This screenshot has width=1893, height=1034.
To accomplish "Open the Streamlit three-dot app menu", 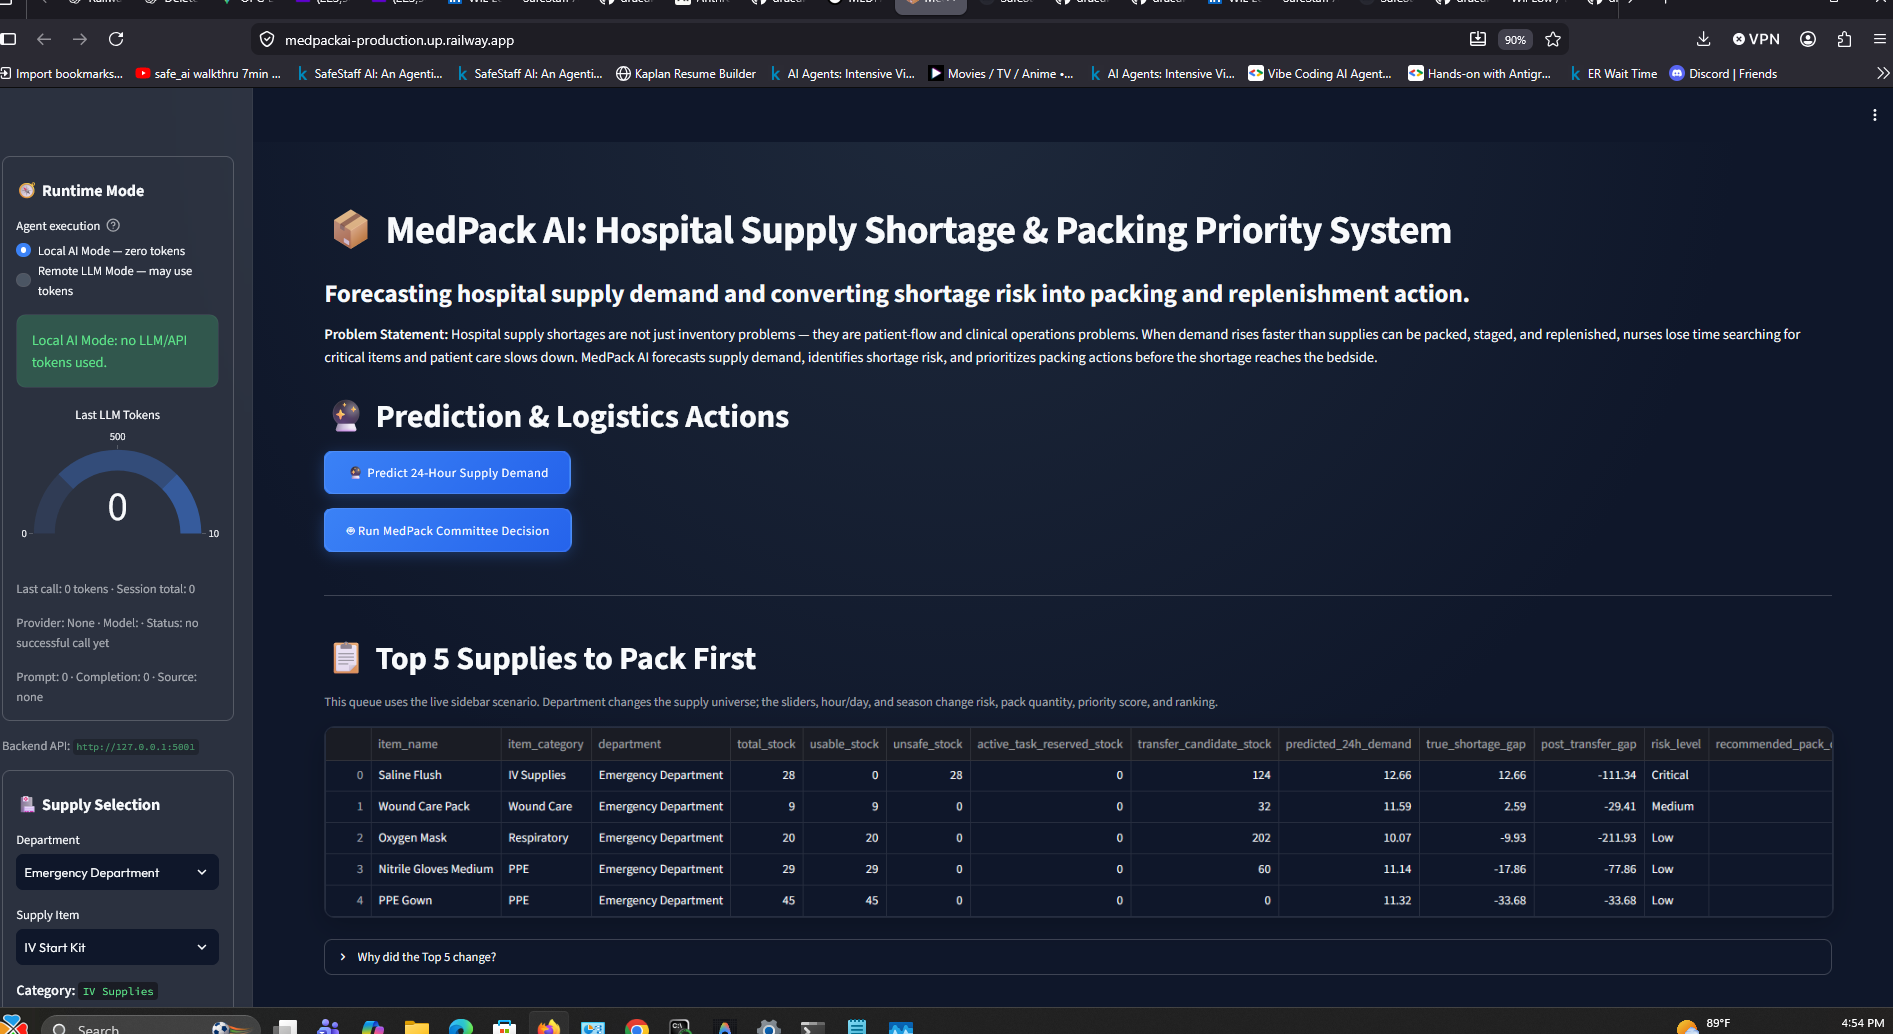I will (1874, 115).
